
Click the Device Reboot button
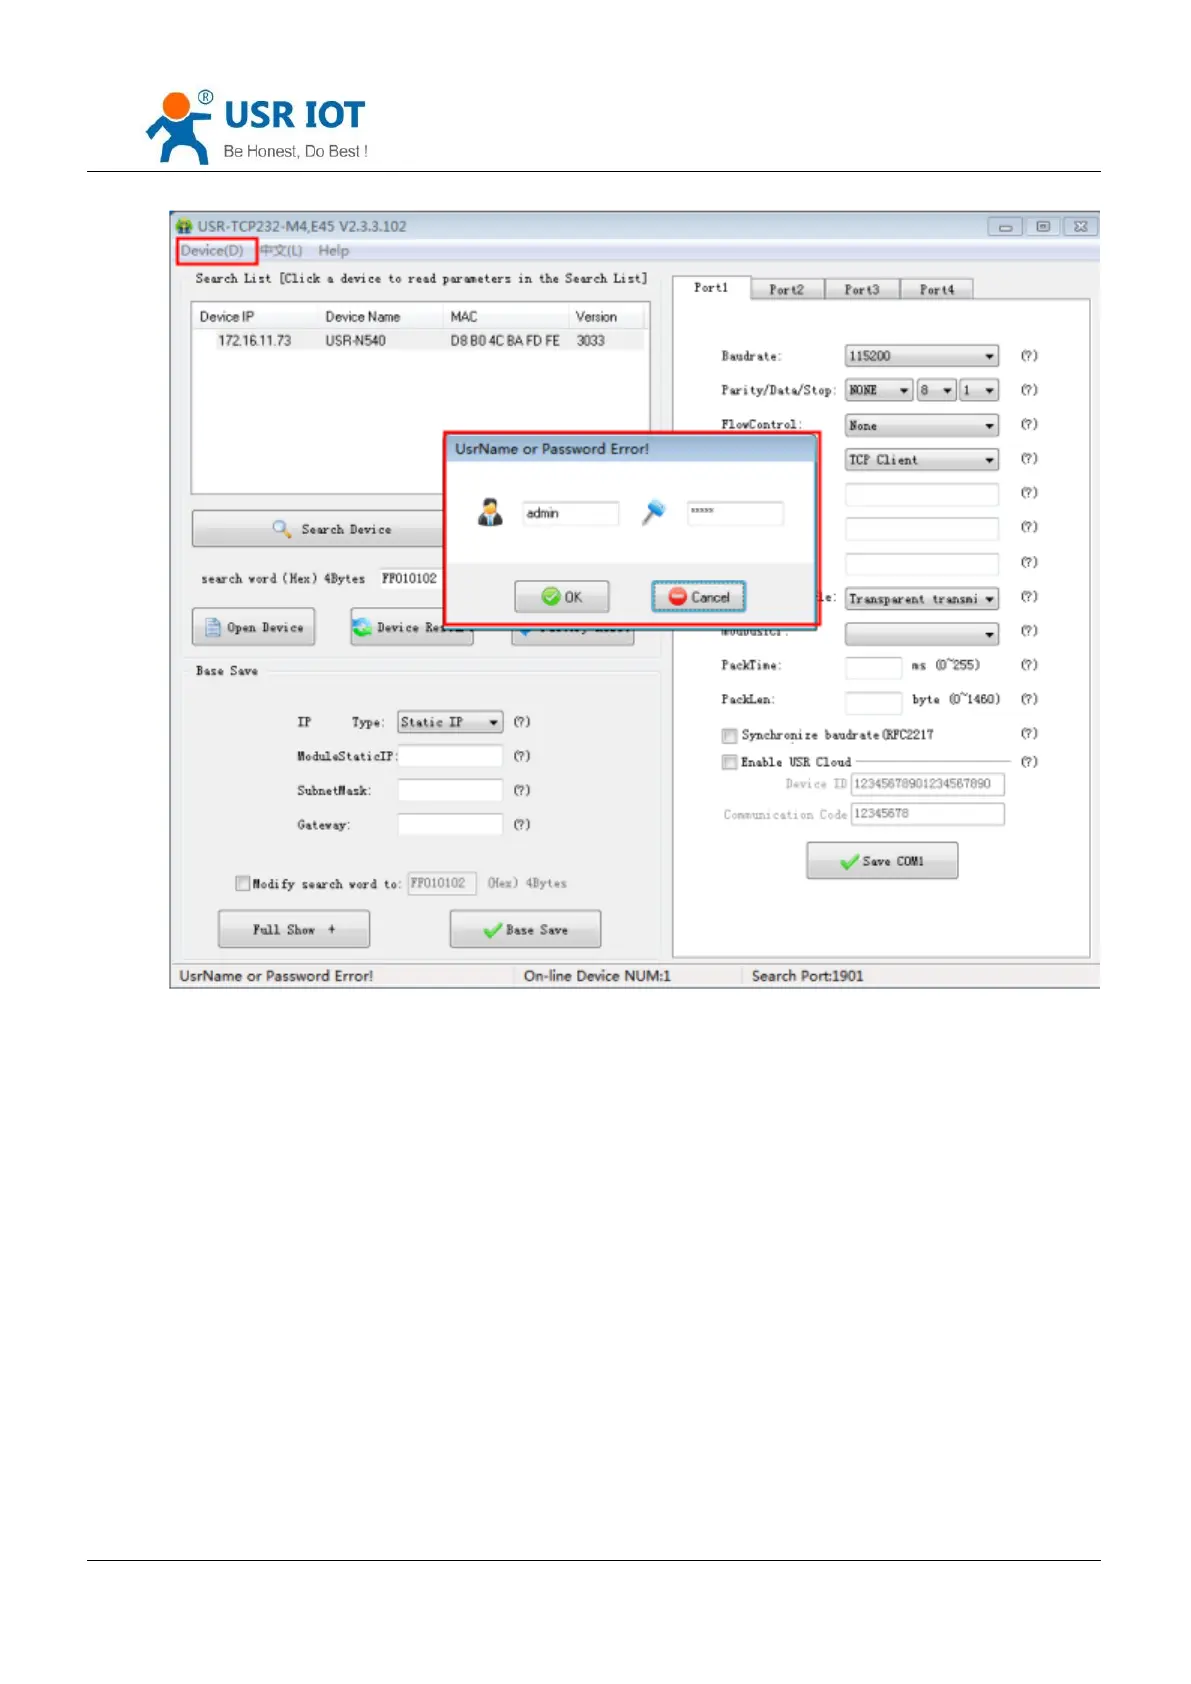(411, 627)
